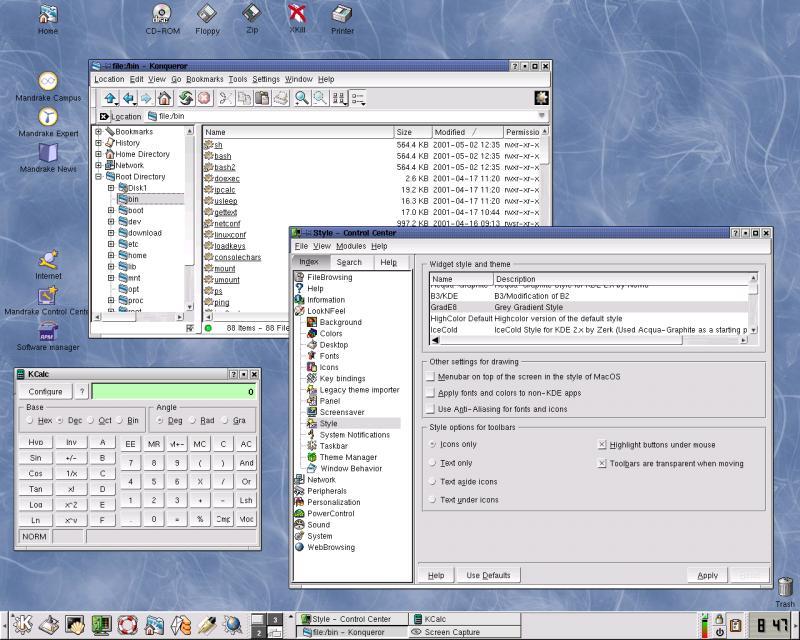Click the Configure button in KCalc
This screenshot has width=800, height=640.
click(x=45, y=391)
